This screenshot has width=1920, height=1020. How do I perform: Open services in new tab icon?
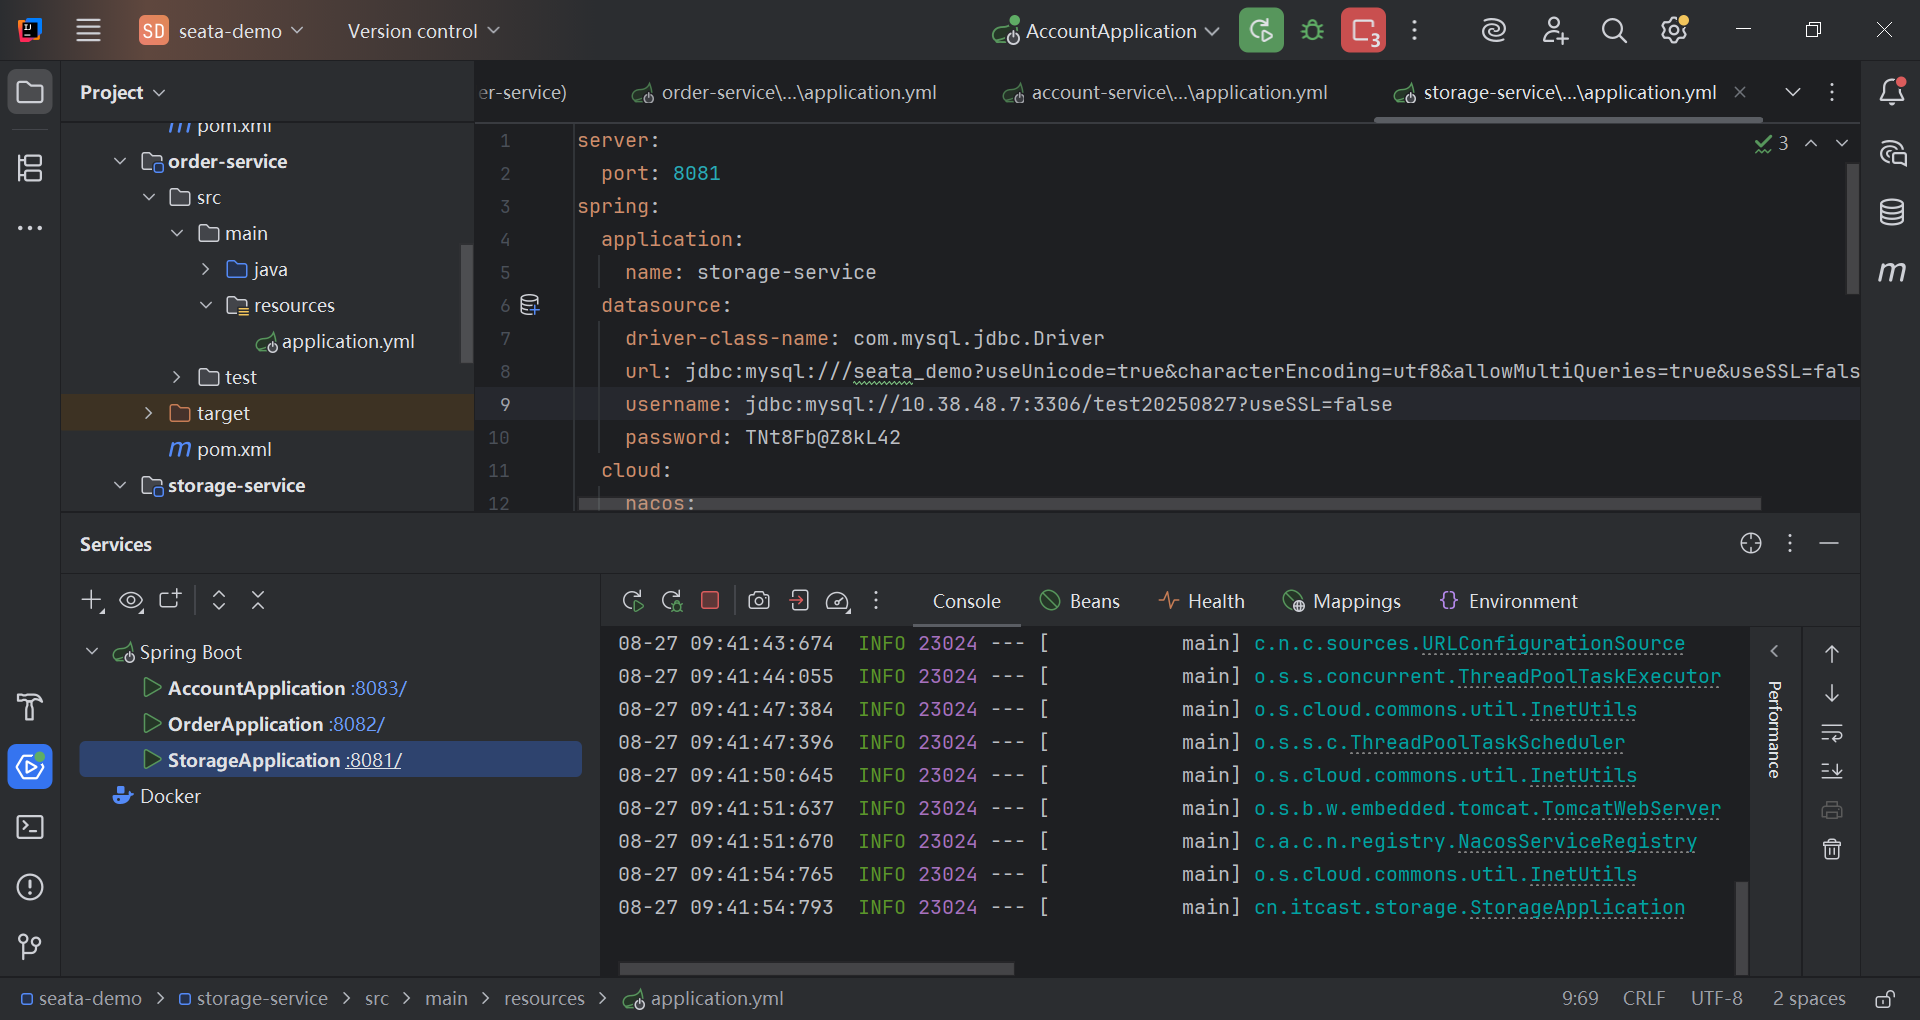[x=170, y=599]
